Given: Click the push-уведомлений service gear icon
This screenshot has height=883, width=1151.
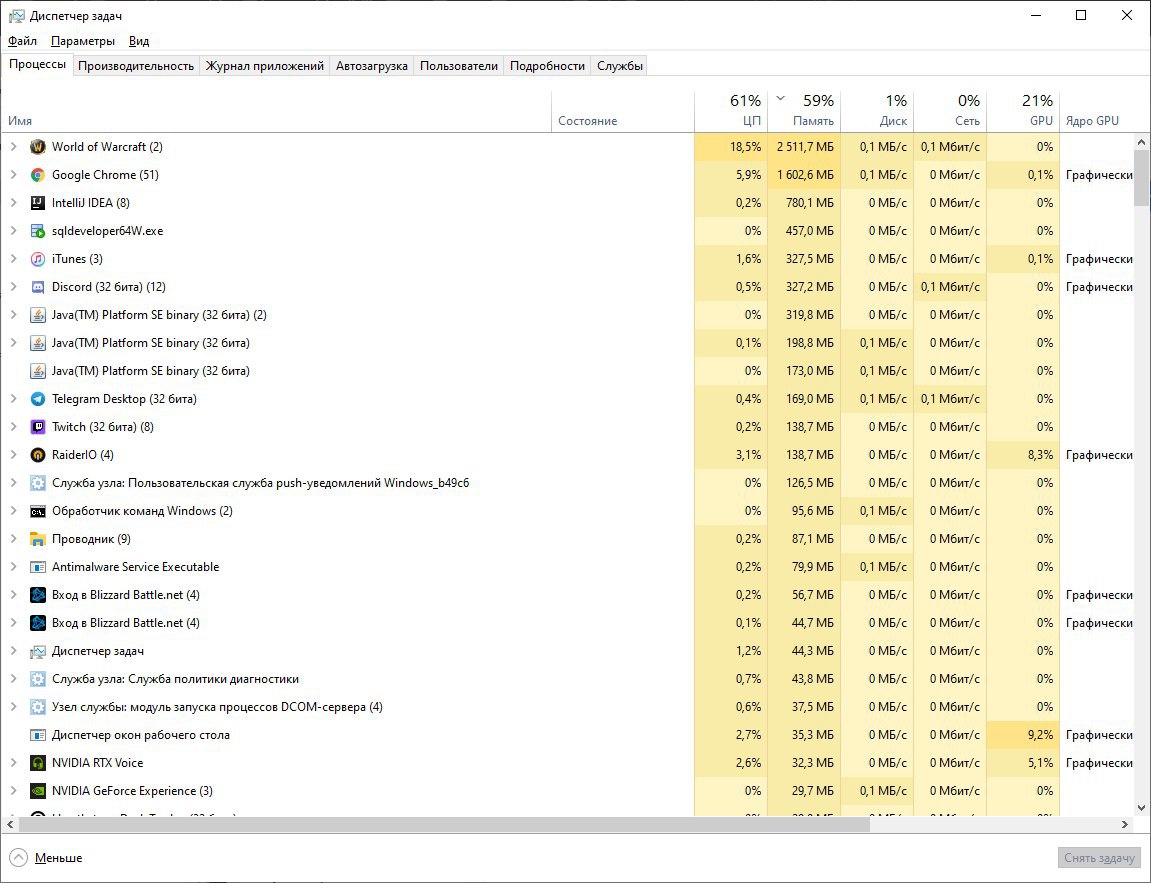Looking at the screenshot, I should pyautogui.click(x=37, y=483).
